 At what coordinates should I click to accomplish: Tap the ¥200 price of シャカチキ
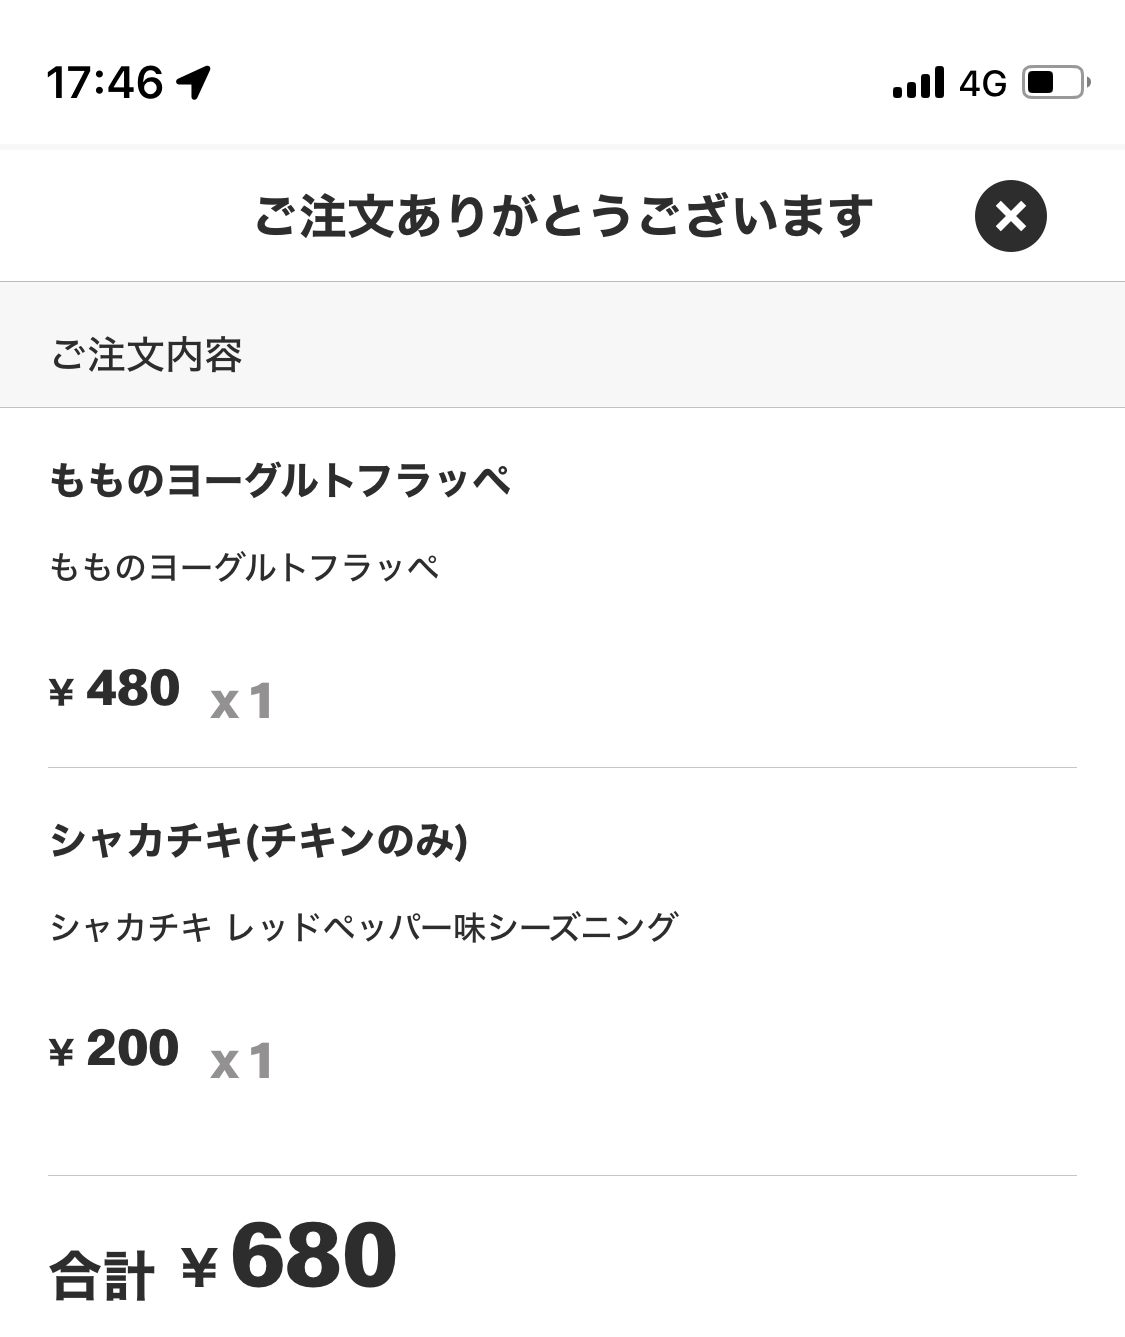[114, 1048]
